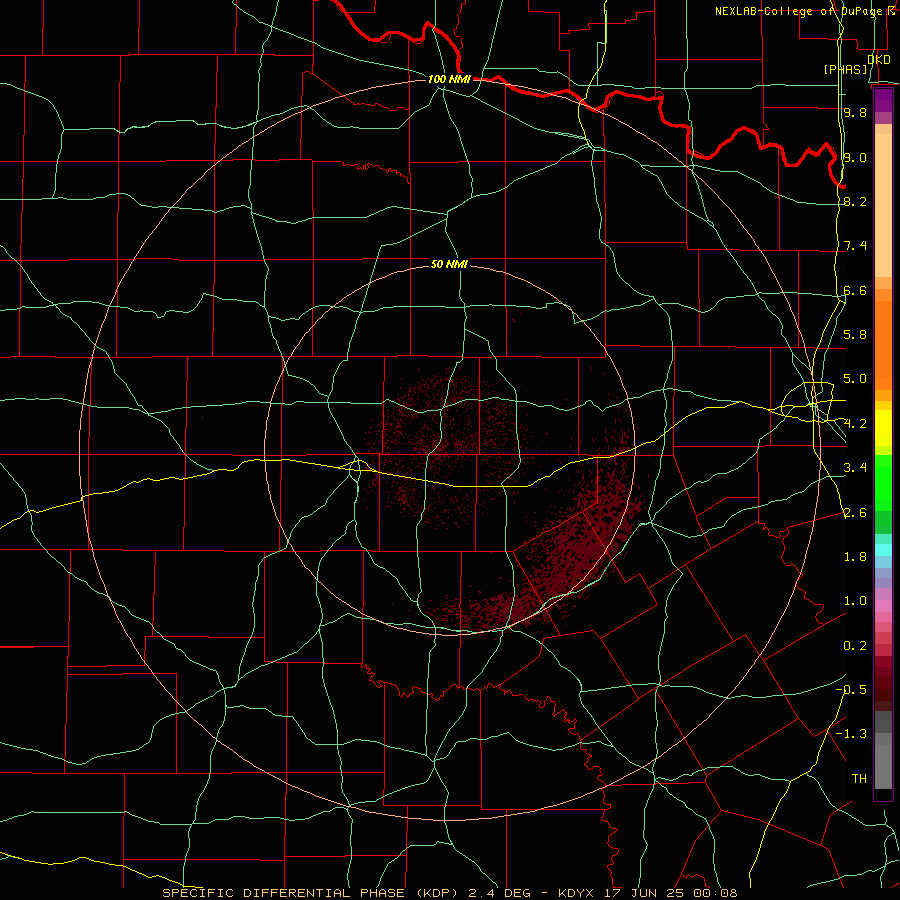Click the 6.6 legend scale value
The width and height of the screenshot is (900, 900).
pos(855,290)
